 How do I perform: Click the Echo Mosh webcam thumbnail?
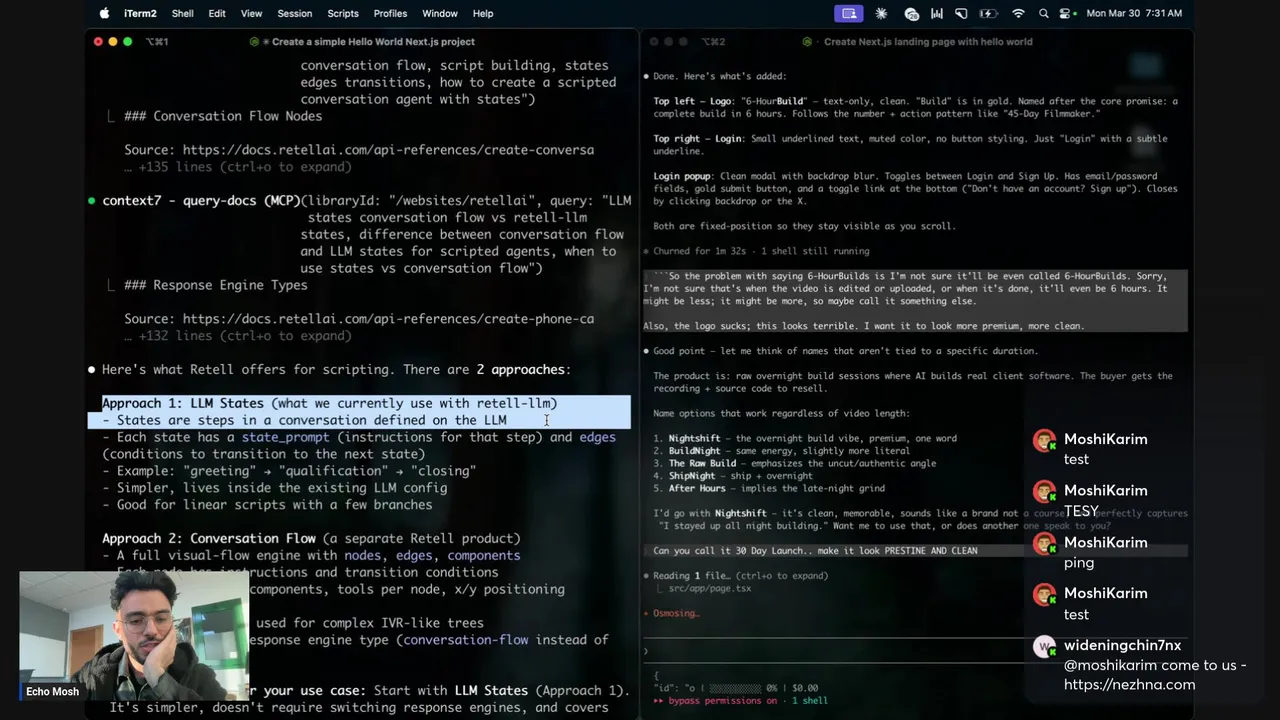[133, 635]
